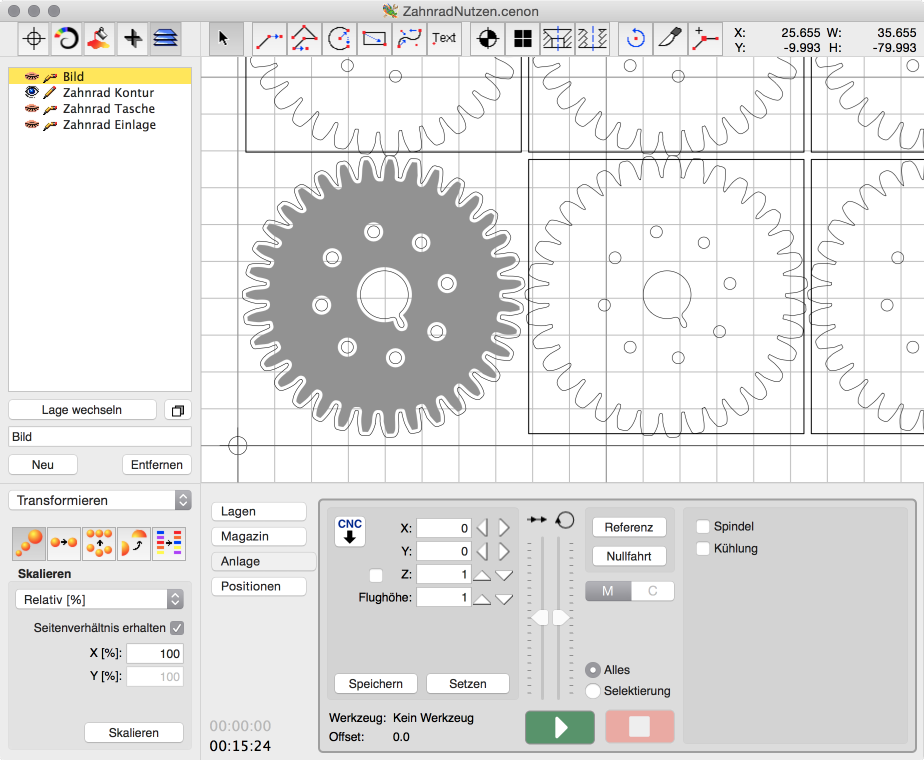Uncheck Seitenverhältnis erhalten checkbox
Viewport: 924px width, 760px height.
177,628
